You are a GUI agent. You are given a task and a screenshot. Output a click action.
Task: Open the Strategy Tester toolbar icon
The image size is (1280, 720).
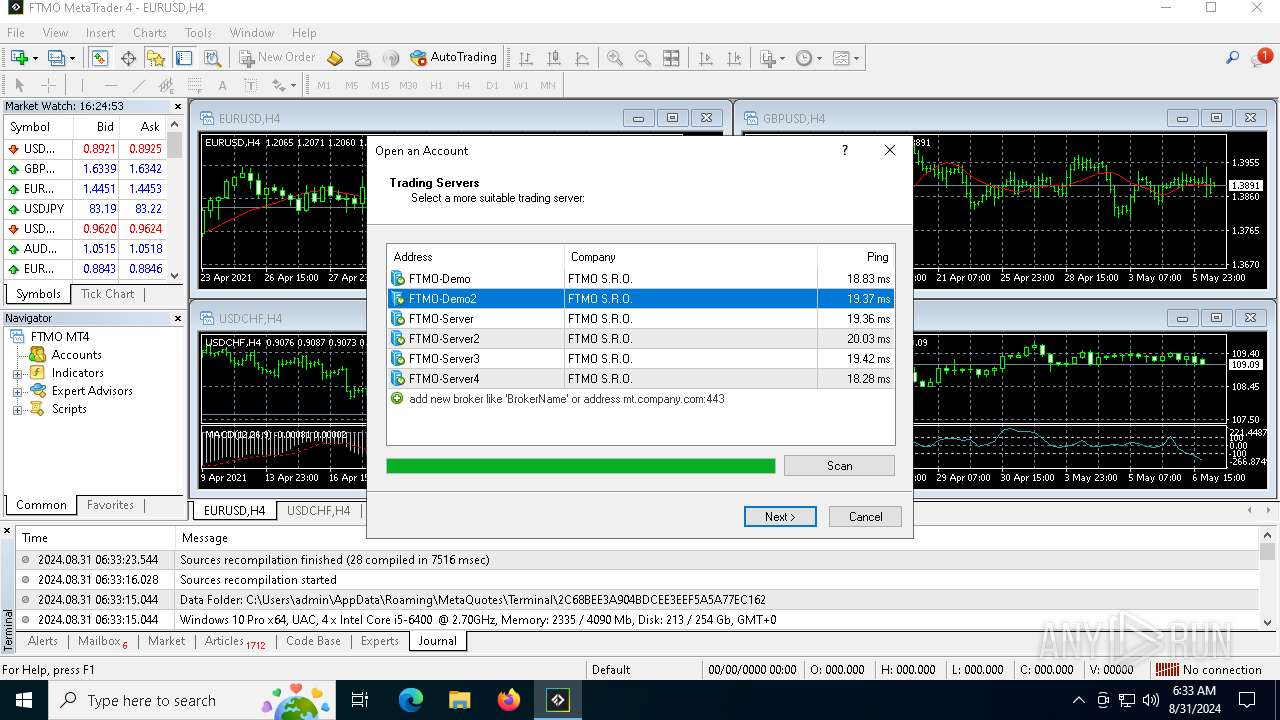point(212,58)
